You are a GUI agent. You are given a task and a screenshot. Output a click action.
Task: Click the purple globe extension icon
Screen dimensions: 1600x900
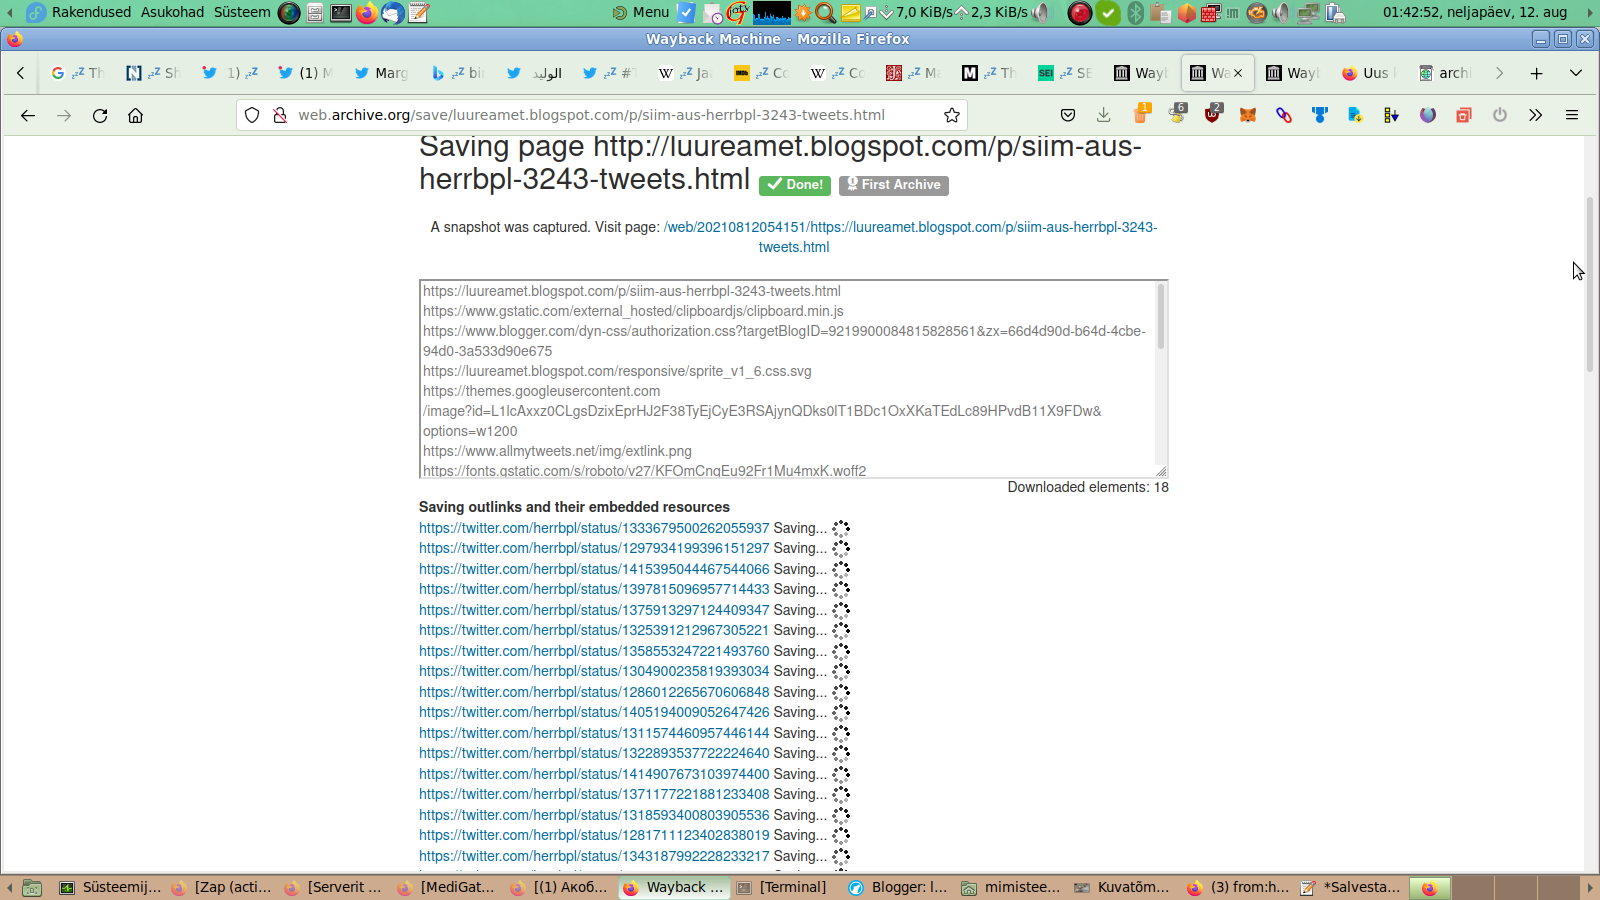pyautogui.click(x=1428, y=115)
